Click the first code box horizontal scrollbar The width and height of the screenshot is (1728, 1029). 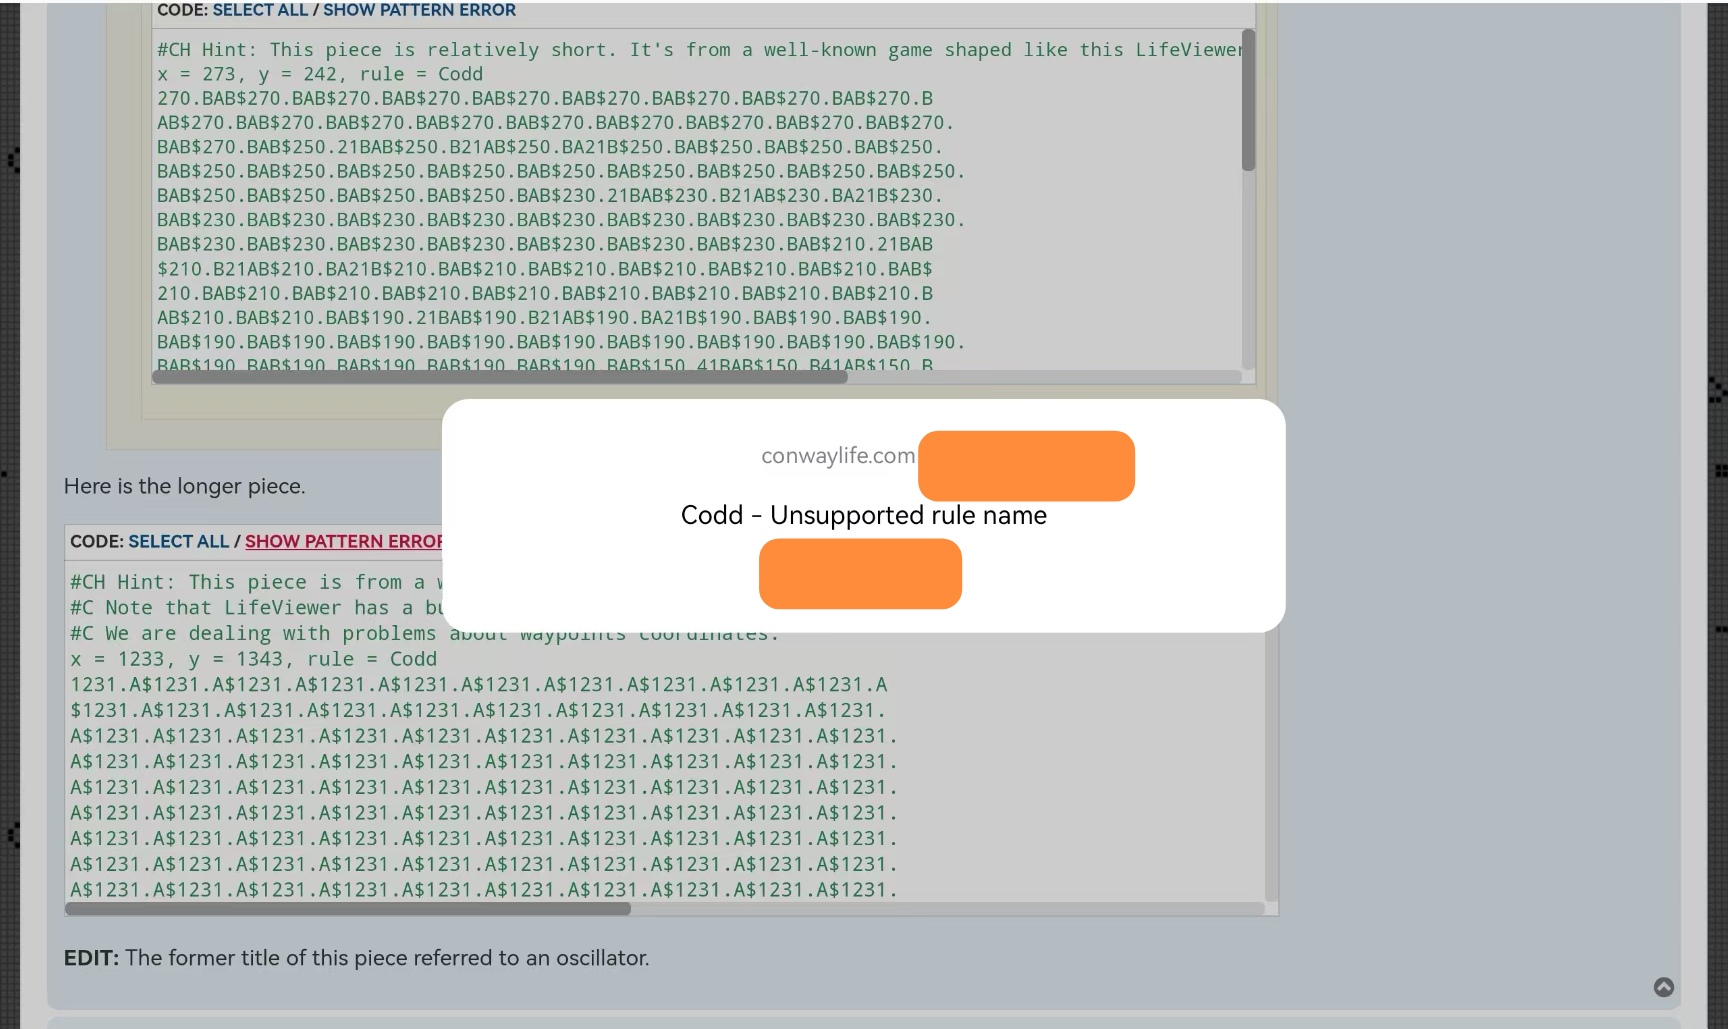pyautogui.click(x=500, y=377)
